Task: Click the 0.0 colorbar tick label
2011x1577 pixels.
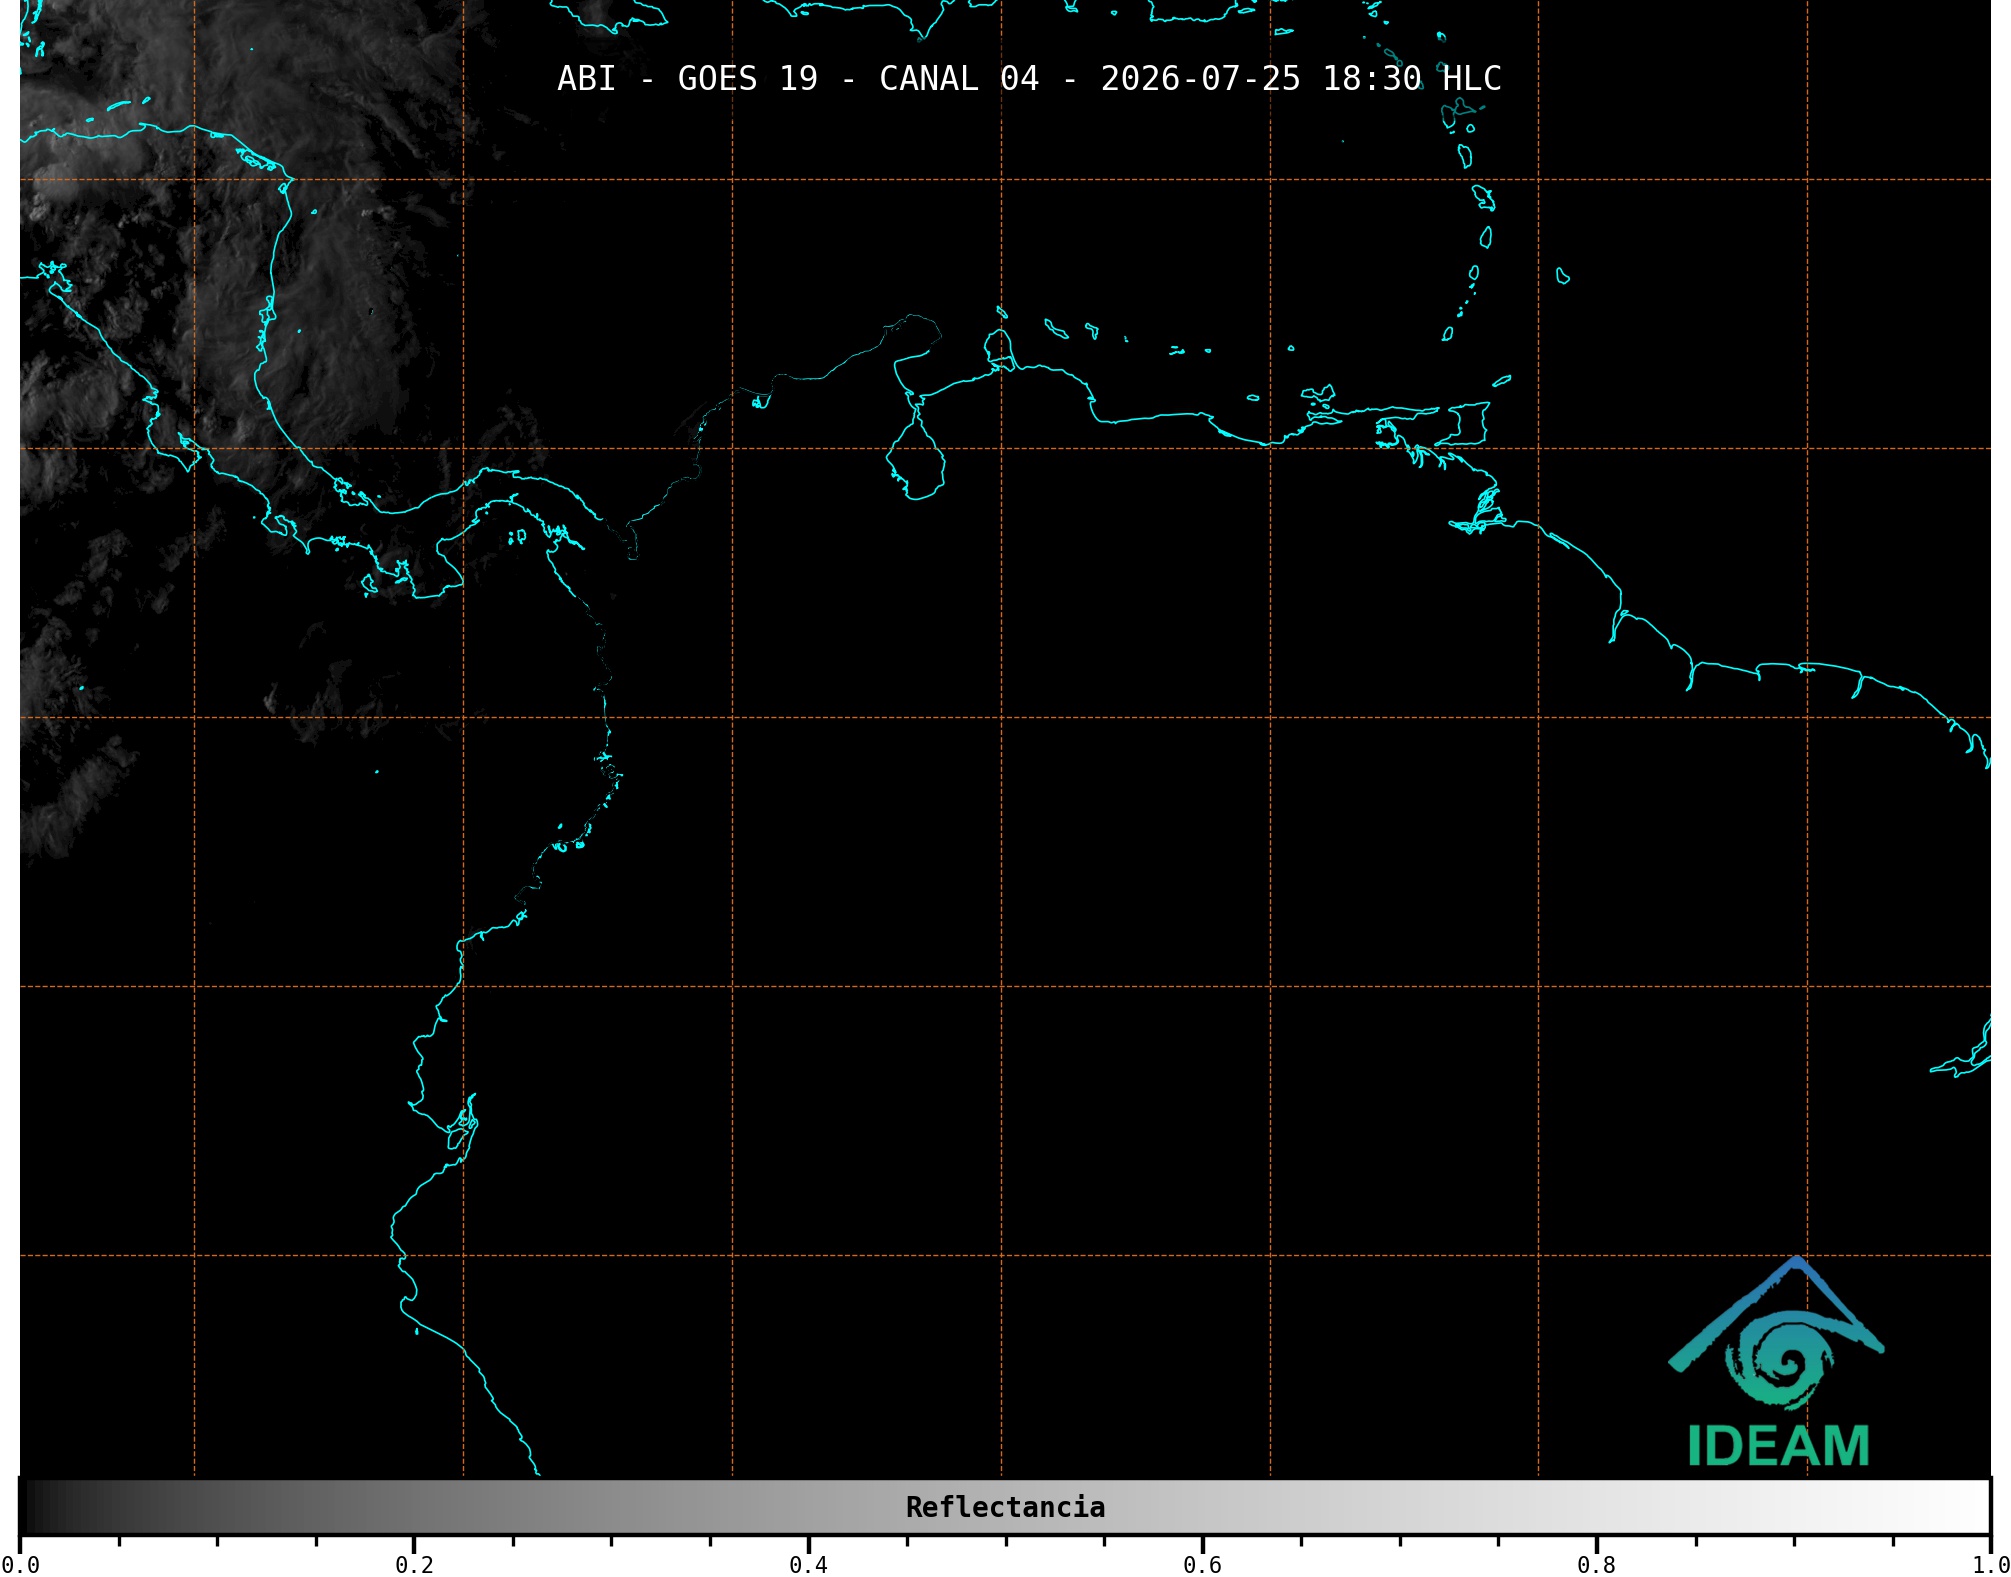Action: point(20,1565)
